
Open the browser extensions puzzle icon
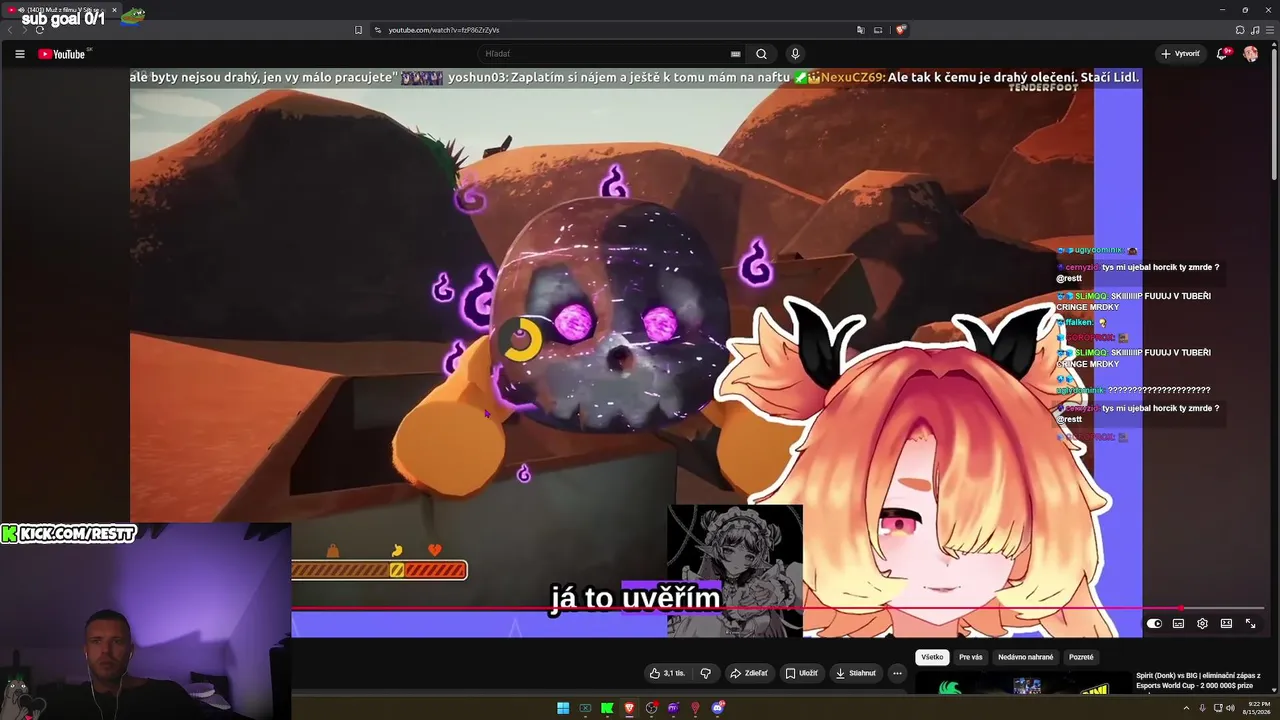(x=1240, y=30)
